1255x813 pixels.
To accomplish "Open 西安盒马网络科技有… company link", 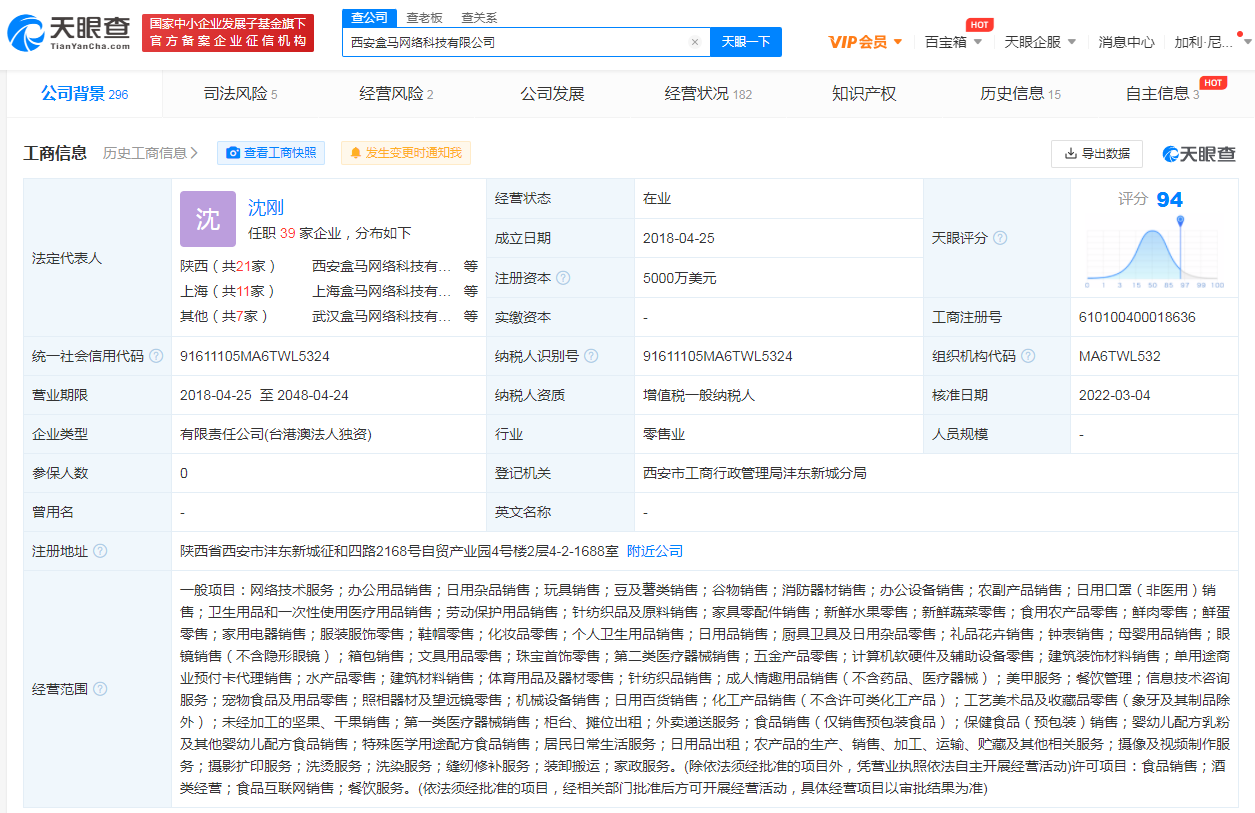I will (382, 267).
